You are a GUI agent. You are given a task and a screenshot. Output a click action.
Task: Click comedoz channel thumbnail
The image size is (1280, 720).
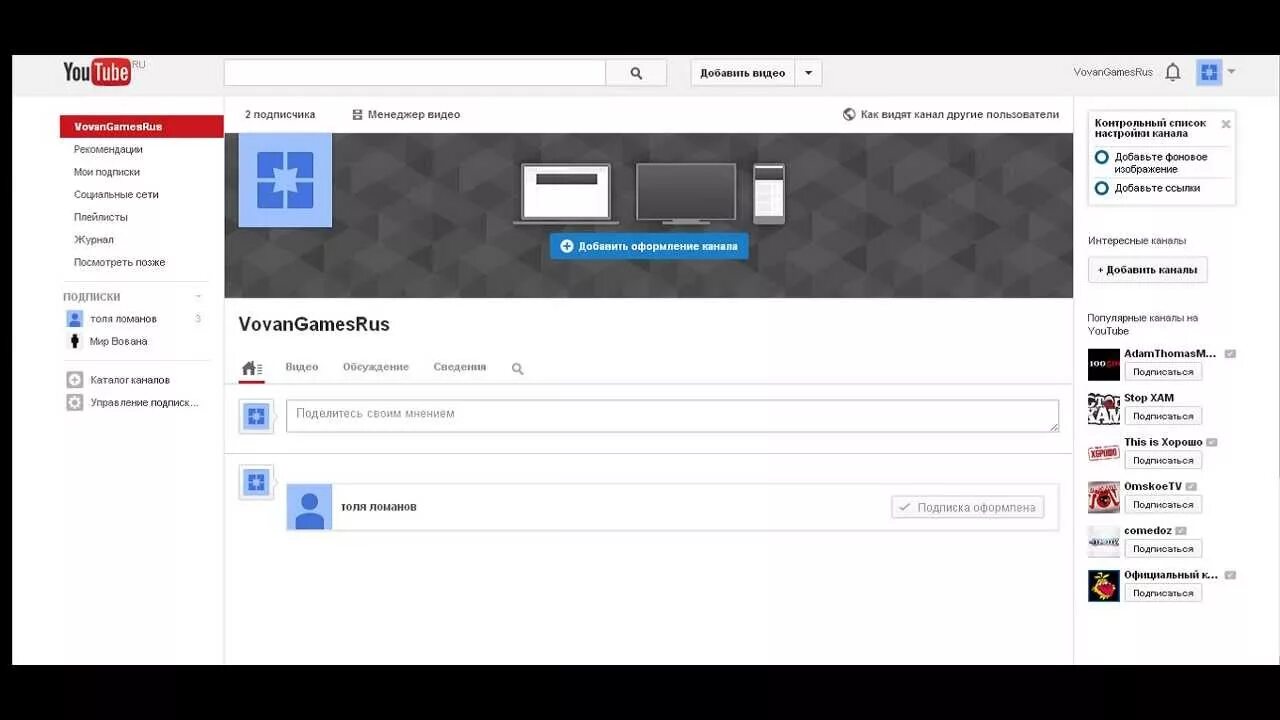[x=1104, y=541]
